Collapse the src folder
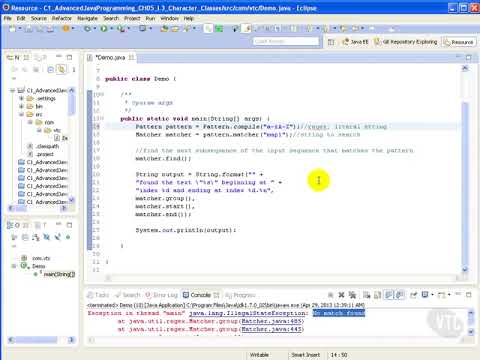 [x=21, y=114]
